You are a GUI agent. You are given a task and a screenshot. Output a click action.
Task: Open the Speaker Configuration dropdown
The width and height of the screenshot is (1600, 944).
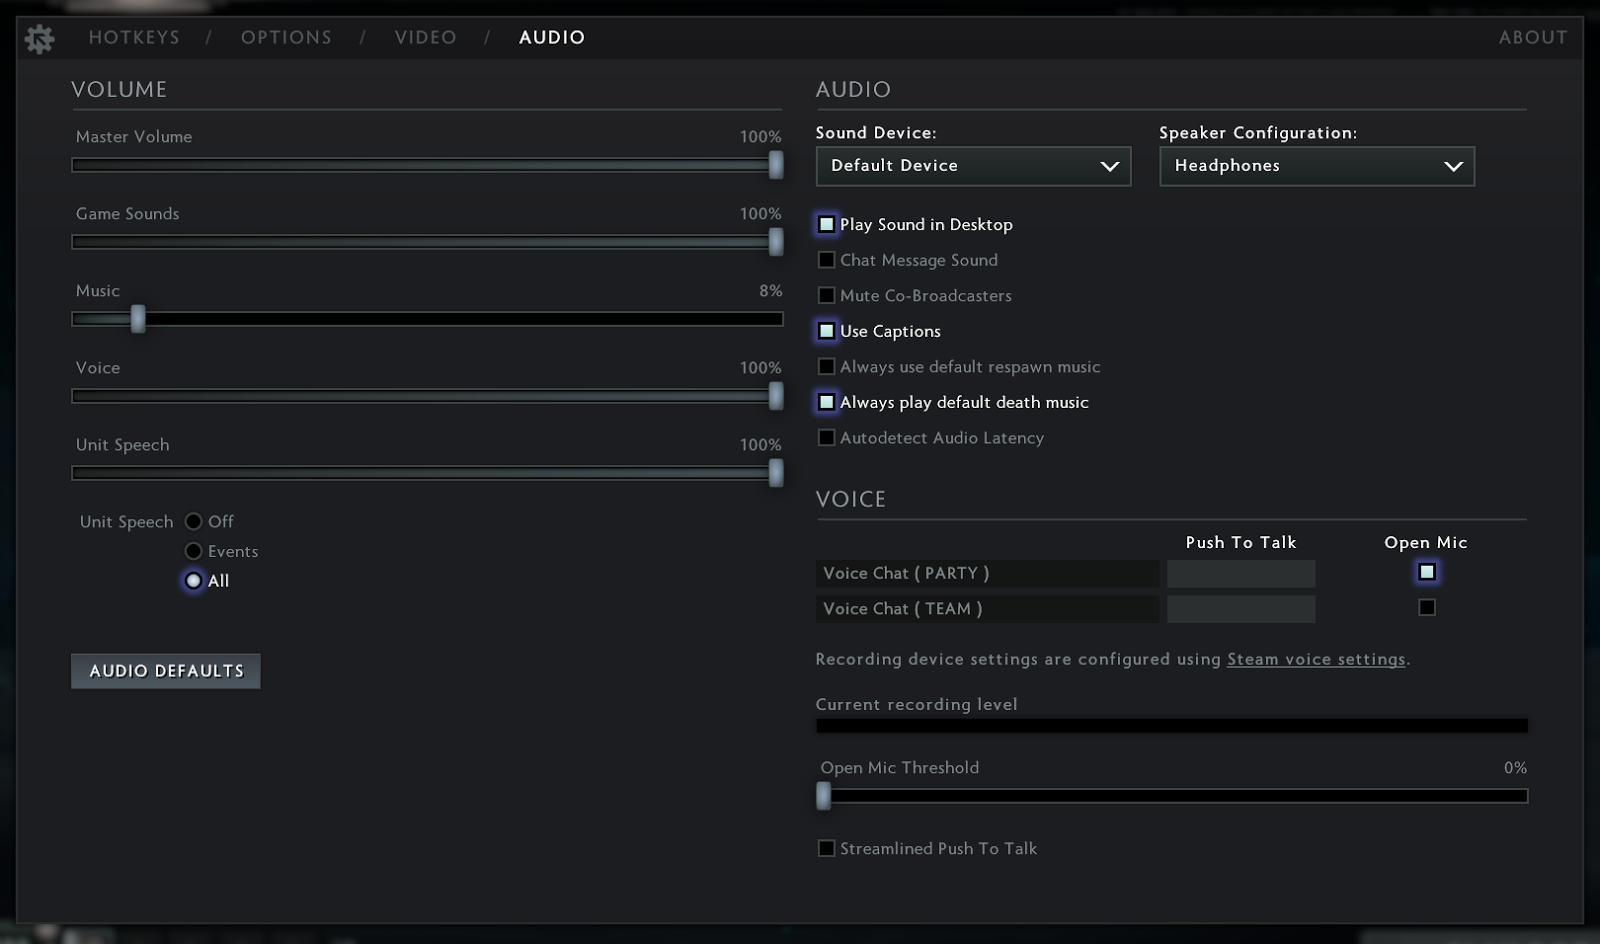pos(1316,166)
